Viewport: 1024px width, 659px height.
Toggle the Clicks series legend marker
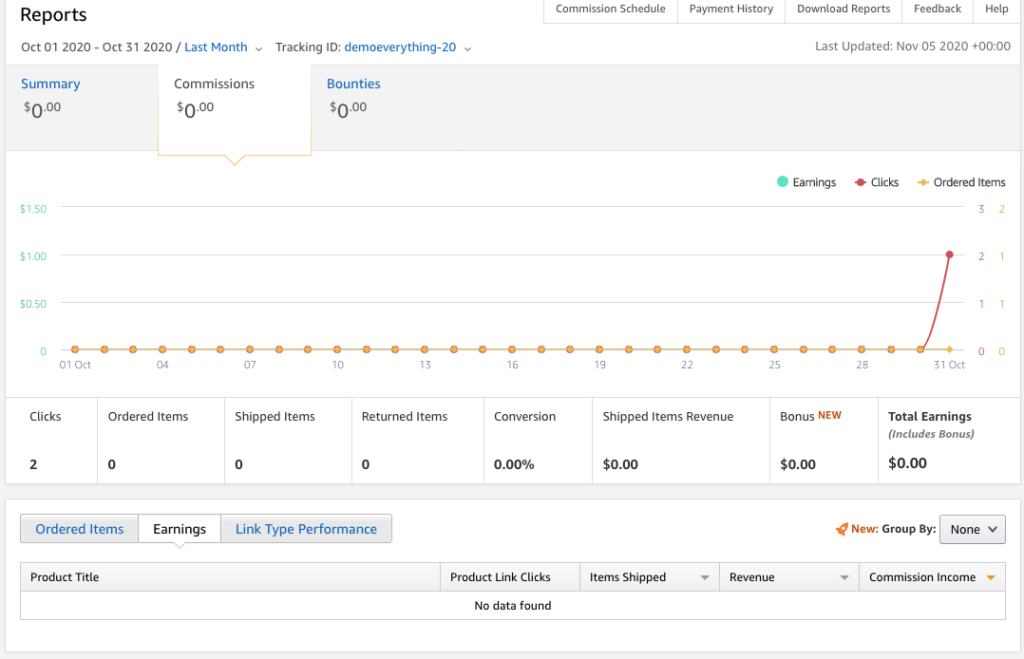pyautogui.click(x=860, y=182)
